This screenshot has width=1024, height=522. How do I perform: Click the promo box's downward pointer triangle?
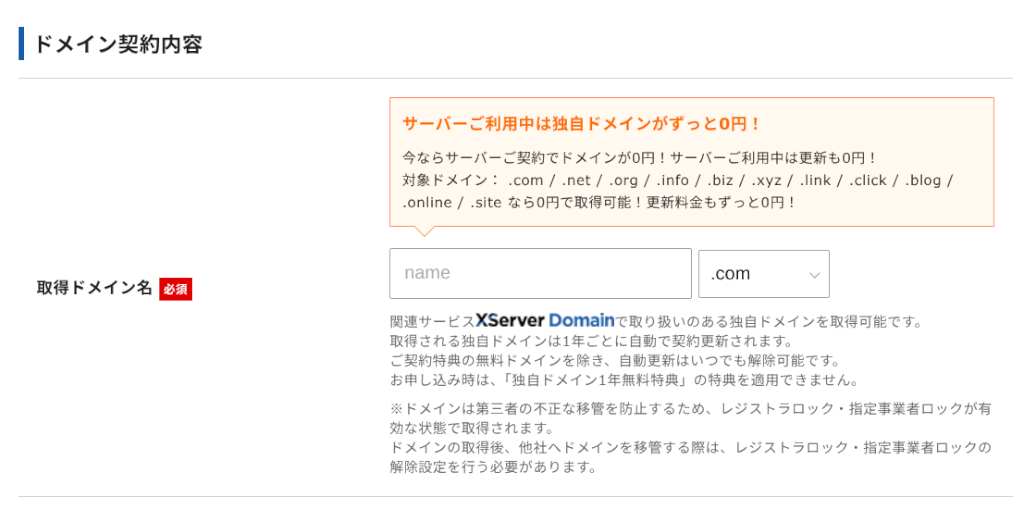point(424,232)
